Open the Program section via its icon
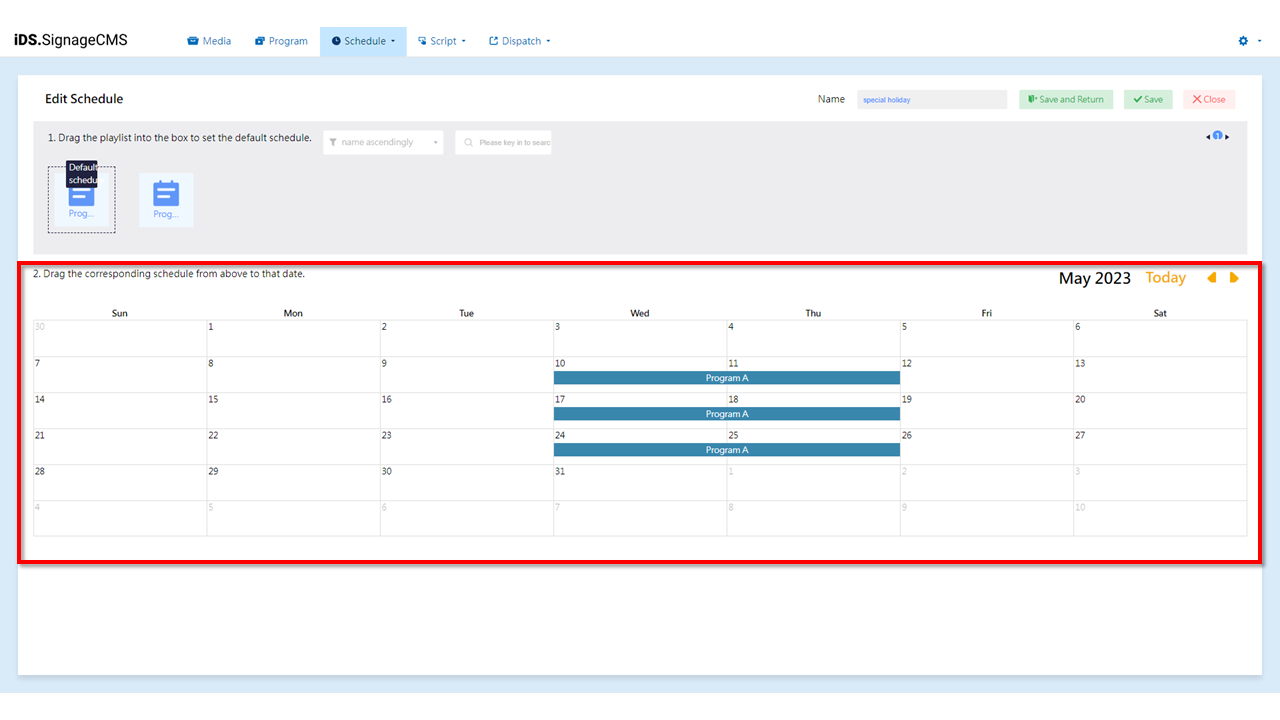Image resolution: width=1280 pixels, height=720 pixels. click(x=261, y=40)
